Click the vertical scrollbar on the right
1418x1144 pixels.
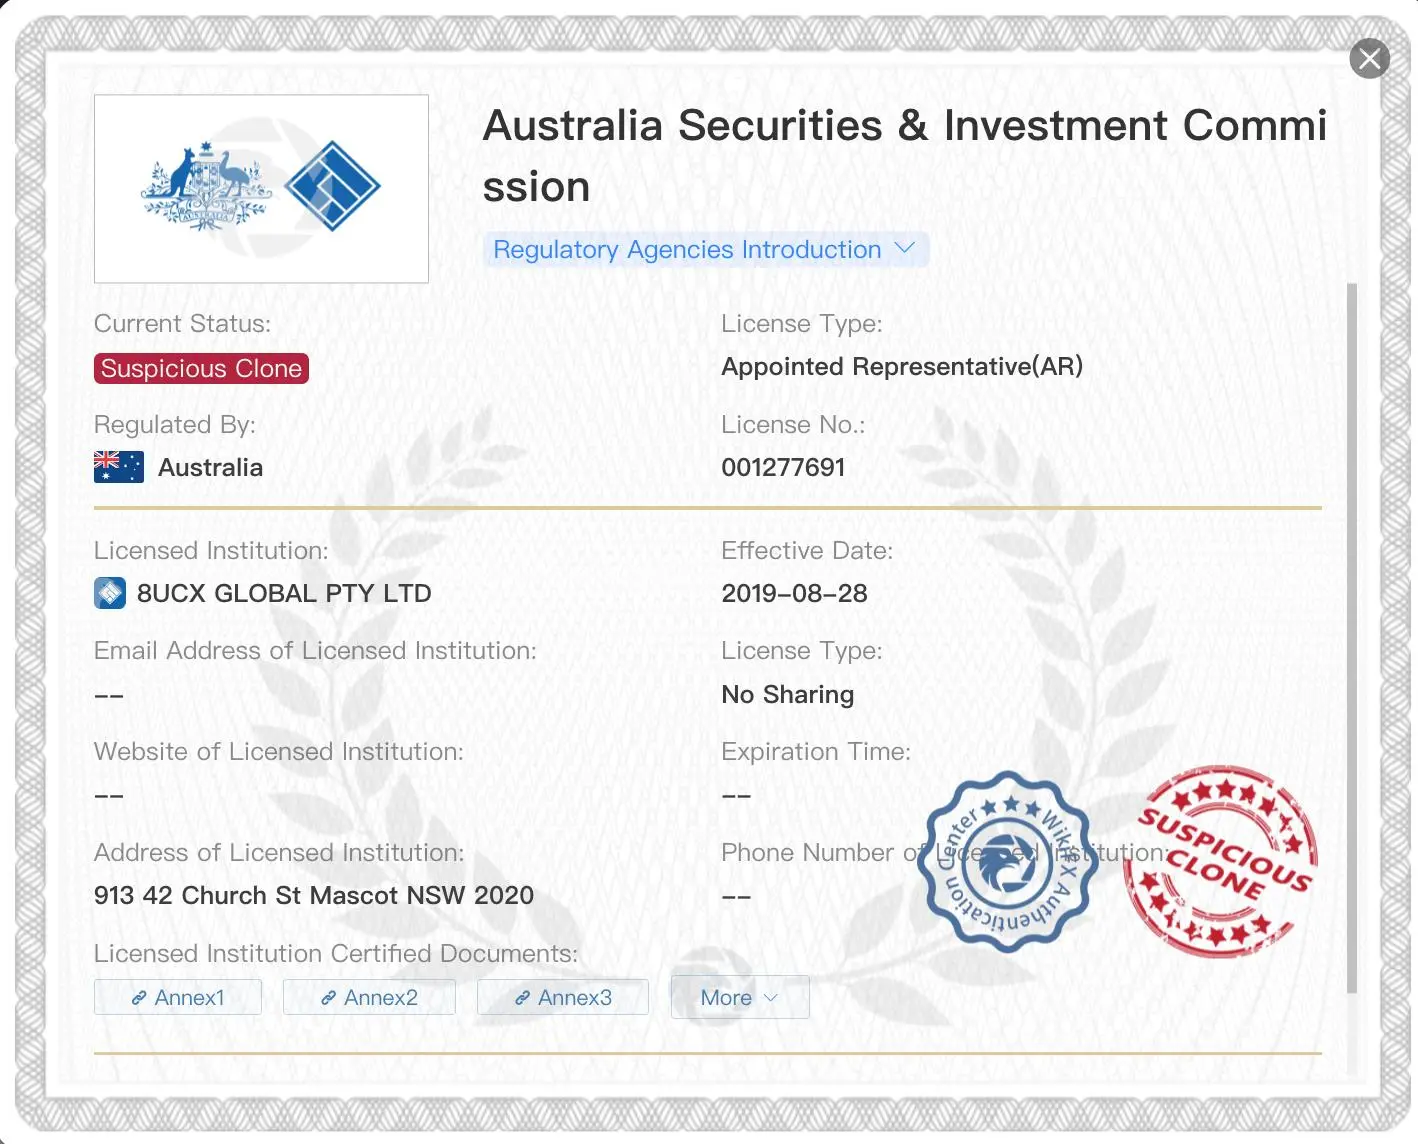coord(1352,638)
